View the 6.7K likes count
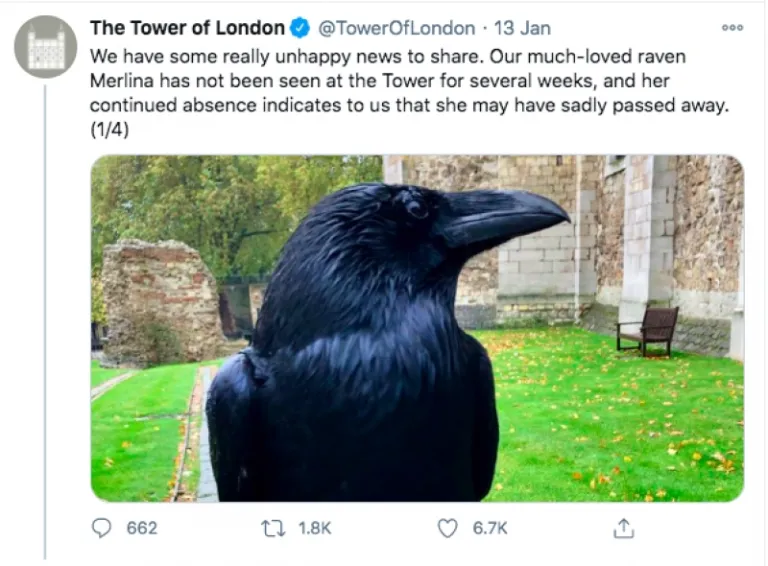The width and height of the screenshot is (768, 566). 490,527
